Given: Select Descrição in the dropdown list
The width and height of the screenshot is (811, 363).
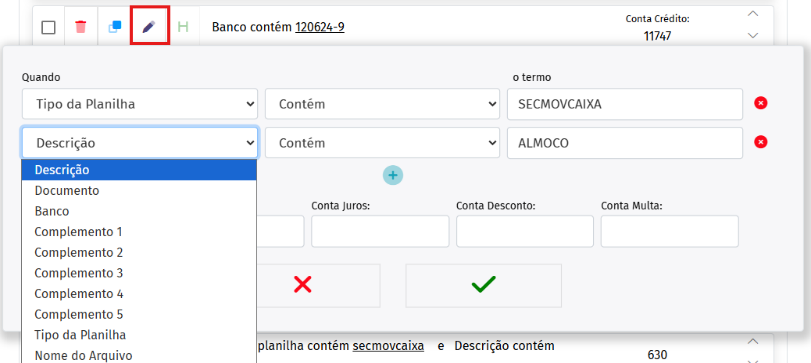Looking at the screenshot, I should (x=139, y=170).
